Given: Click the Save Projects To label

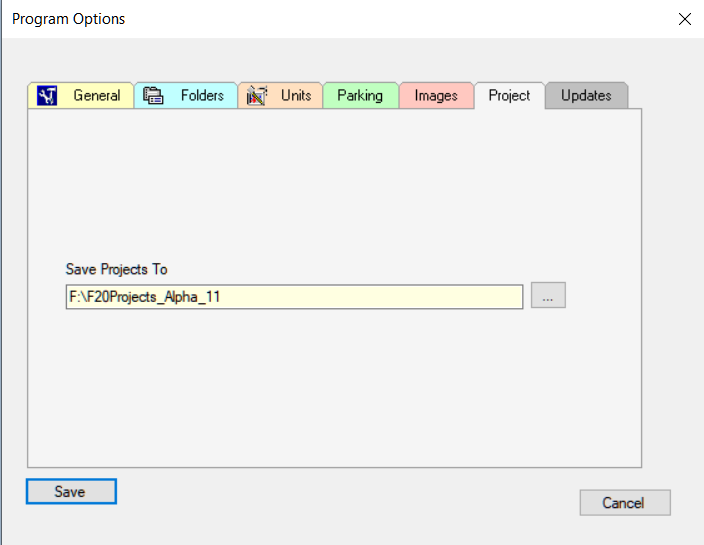Looking at the screenshot, I should (x=117, y=269).
